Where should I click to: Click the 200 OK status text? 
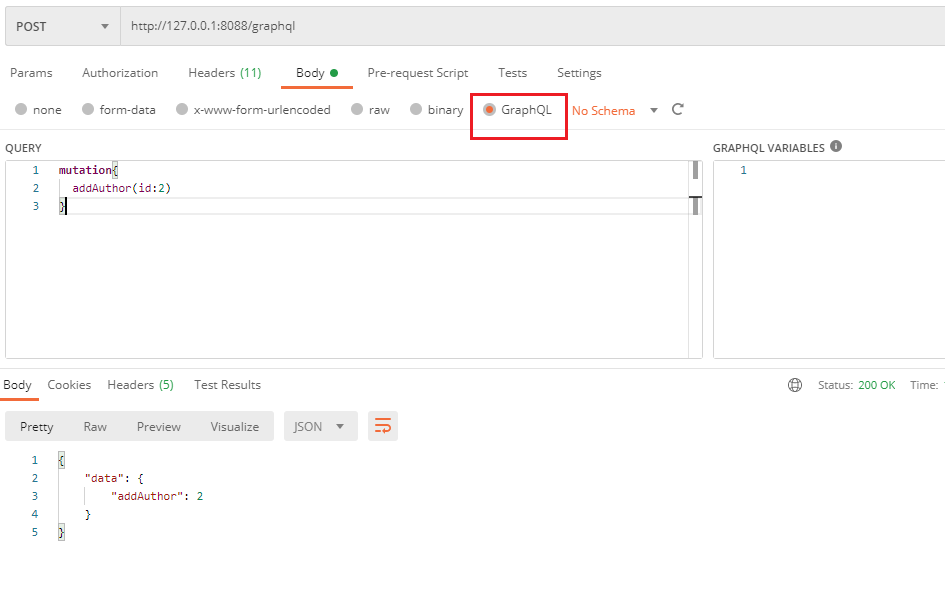(876, 385)
